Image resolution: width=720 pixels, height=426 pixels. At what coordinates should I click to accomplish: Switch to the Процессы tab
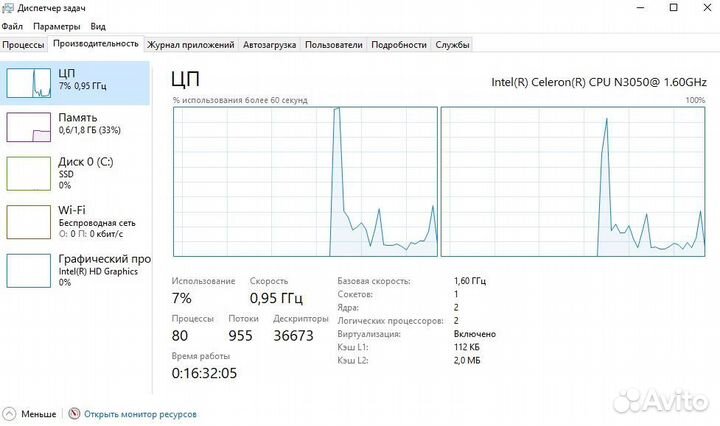[x=23, y=45]
